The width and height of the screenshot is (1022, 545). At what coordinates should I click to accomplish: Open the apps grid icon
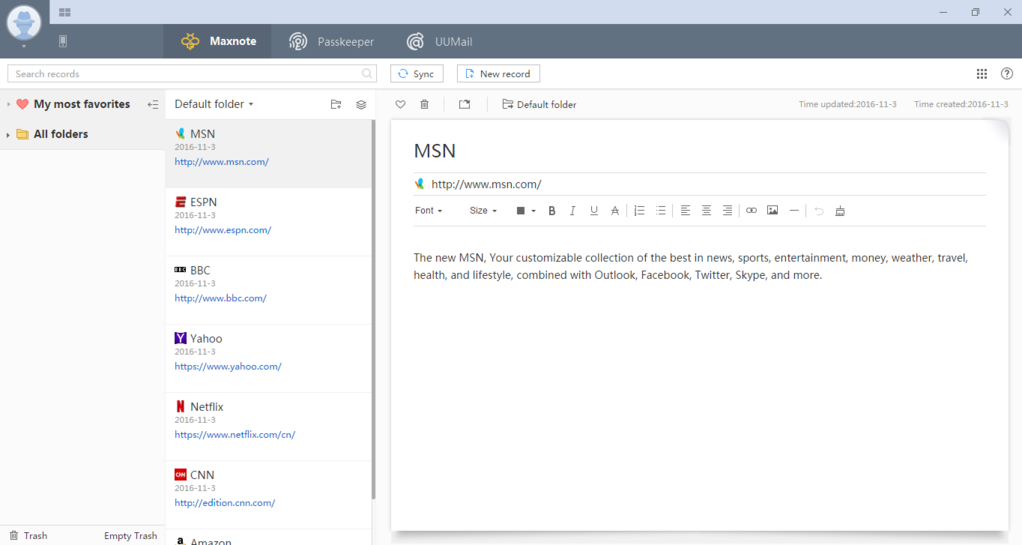[x=982, y=74]
